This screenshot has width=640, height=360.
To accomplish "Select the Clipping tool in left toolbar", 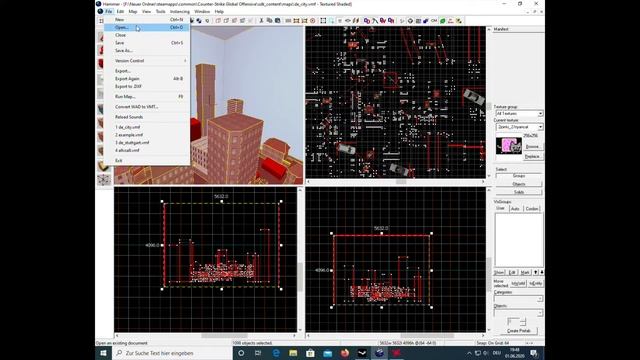I will coord(104,166).
